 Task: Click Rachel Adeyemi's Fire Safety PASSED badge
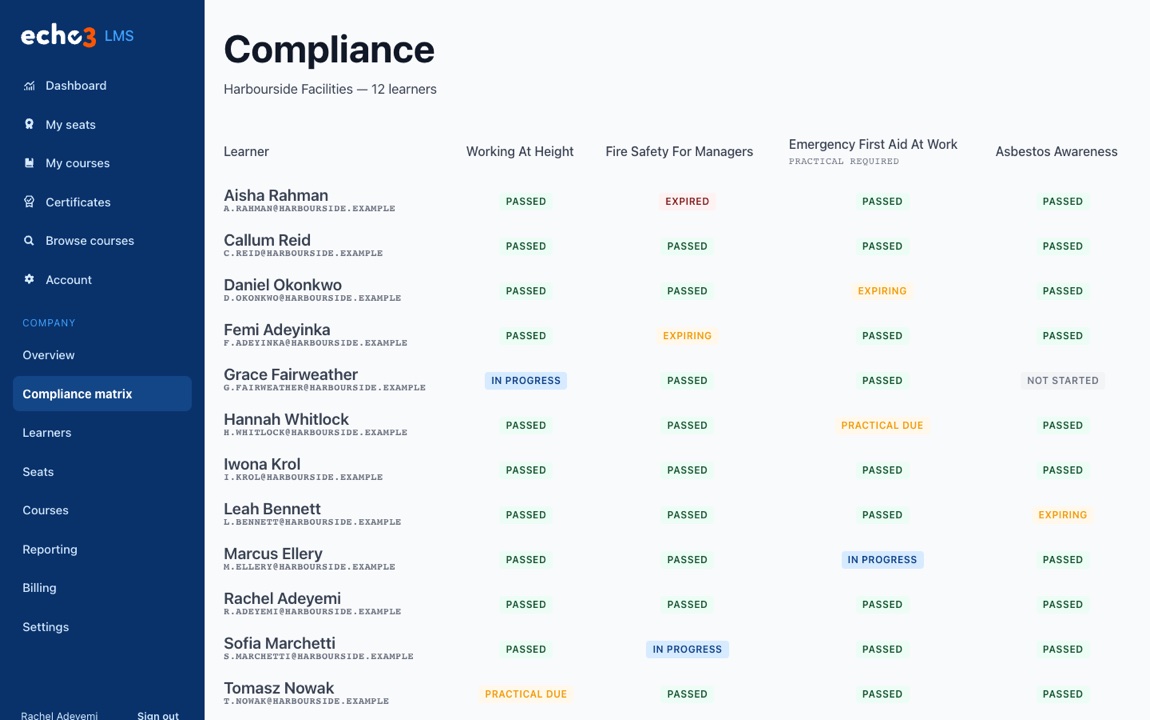pos(687,604)
